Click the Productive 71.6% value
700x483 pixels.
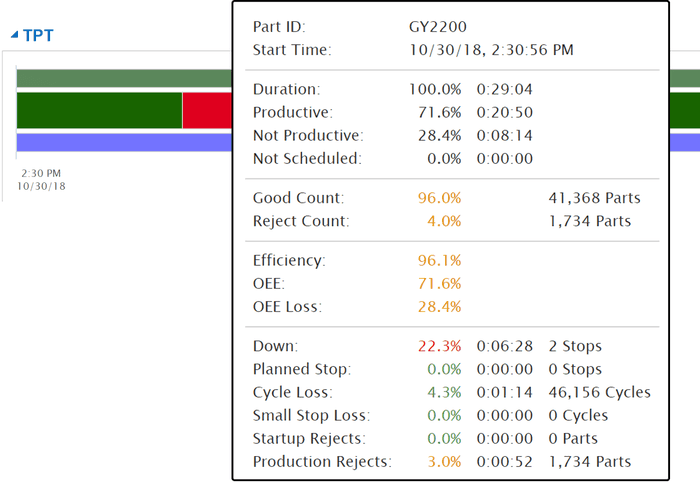point(439,112)
